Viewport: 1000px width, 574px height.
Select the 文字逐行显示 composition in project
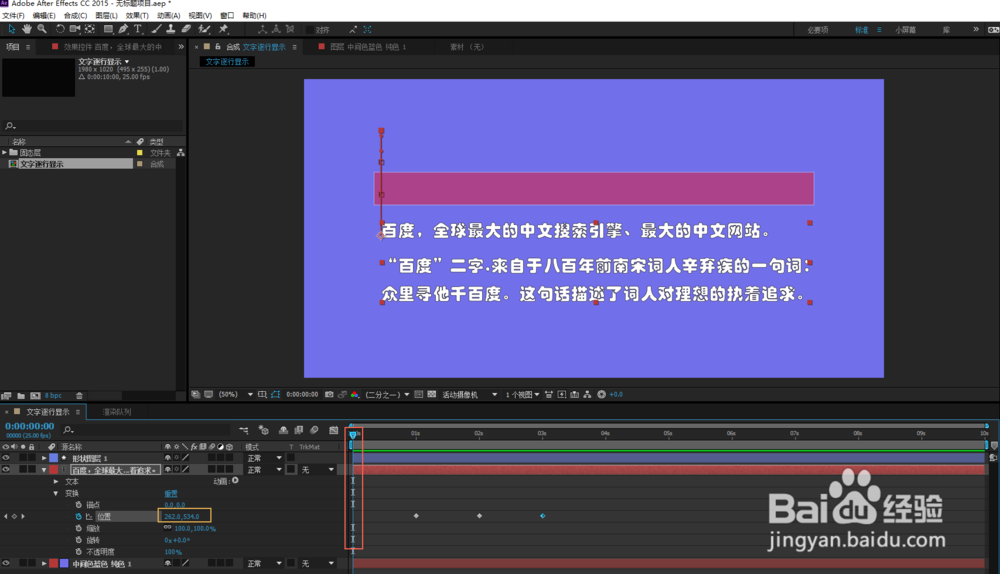(41, 164)
